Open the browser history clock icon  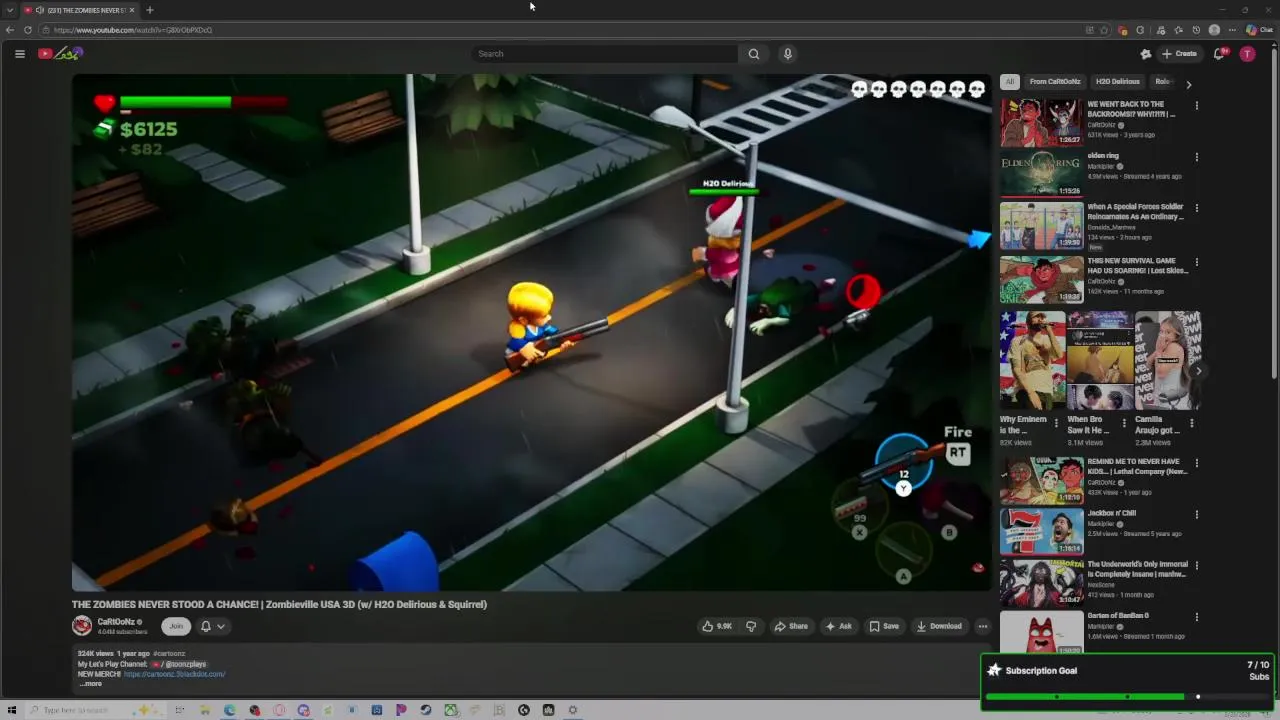[x=1196, y=30]
